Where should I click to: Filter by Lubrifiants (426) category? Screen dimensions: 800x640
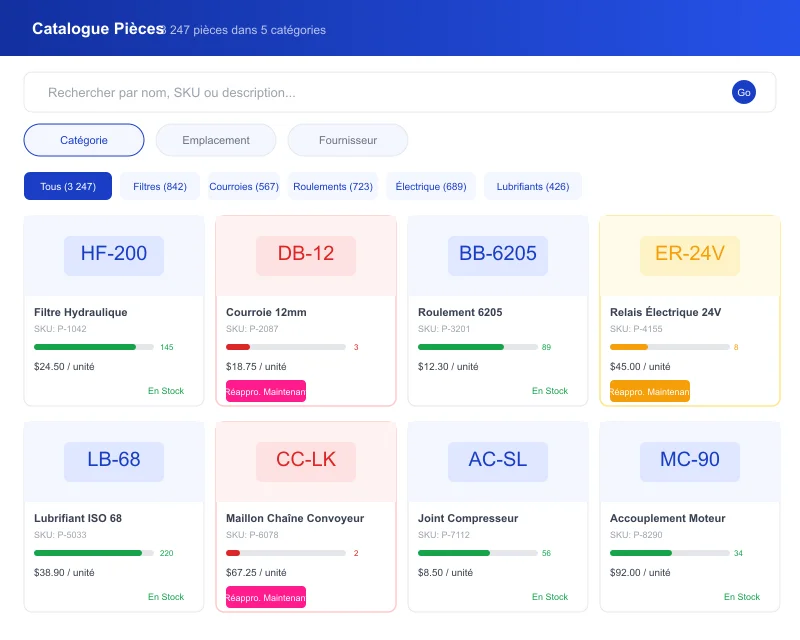pos(533,186)
